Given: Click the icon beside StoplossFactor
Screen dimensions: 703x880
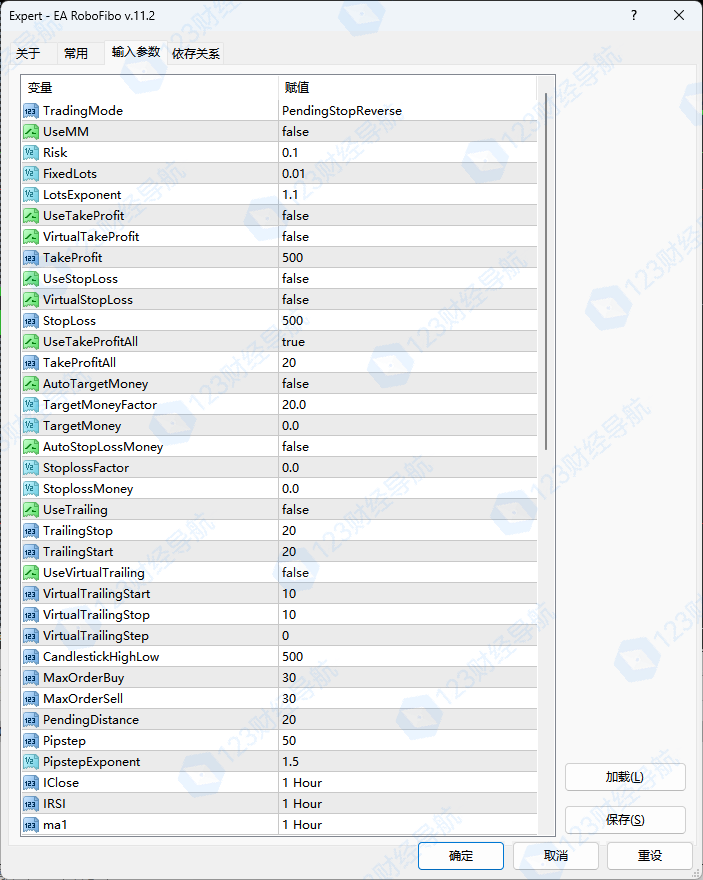Looking at the screenshot, I should pos(31,468).
